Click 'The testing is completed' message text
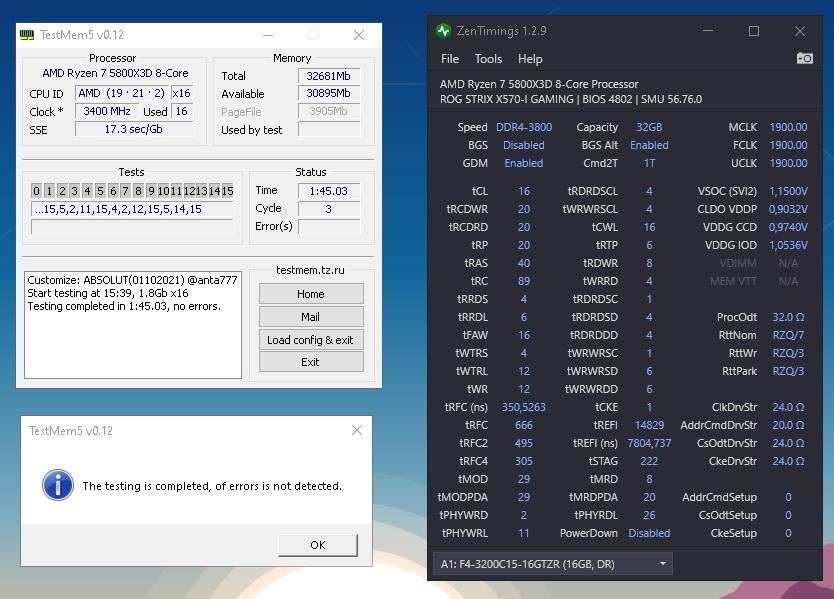Image resolution: width=834 pixels, height=599 pixels. pos(212,486)
